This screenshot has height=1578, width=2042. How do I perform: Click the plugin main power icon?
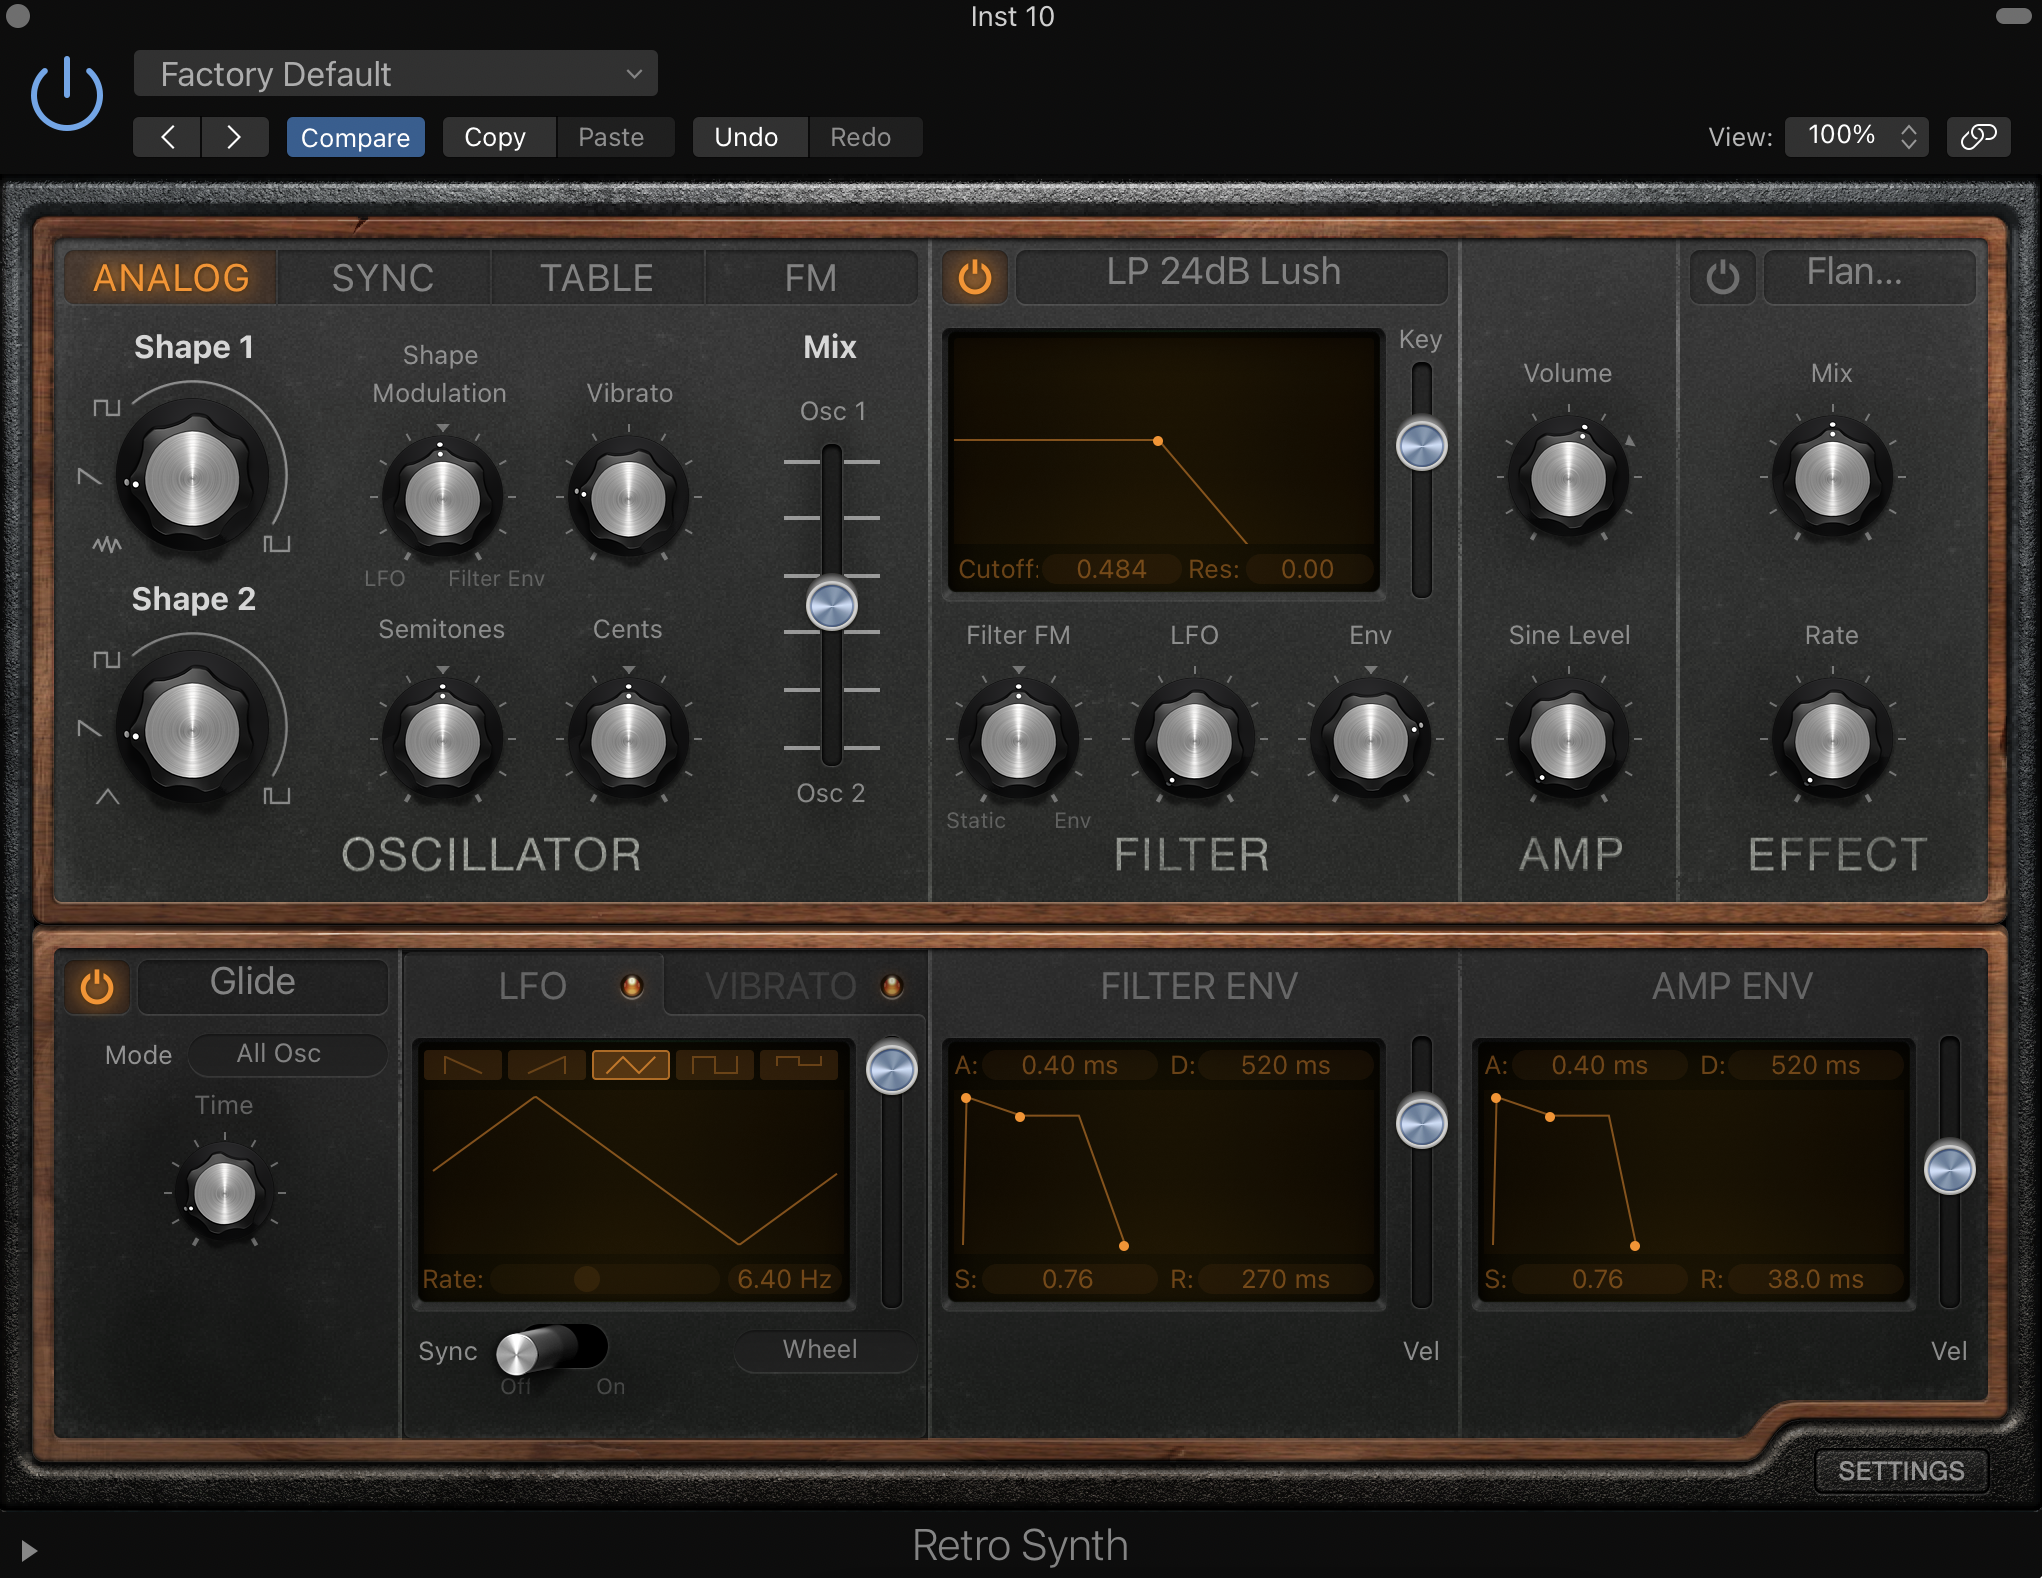point(67,95)
